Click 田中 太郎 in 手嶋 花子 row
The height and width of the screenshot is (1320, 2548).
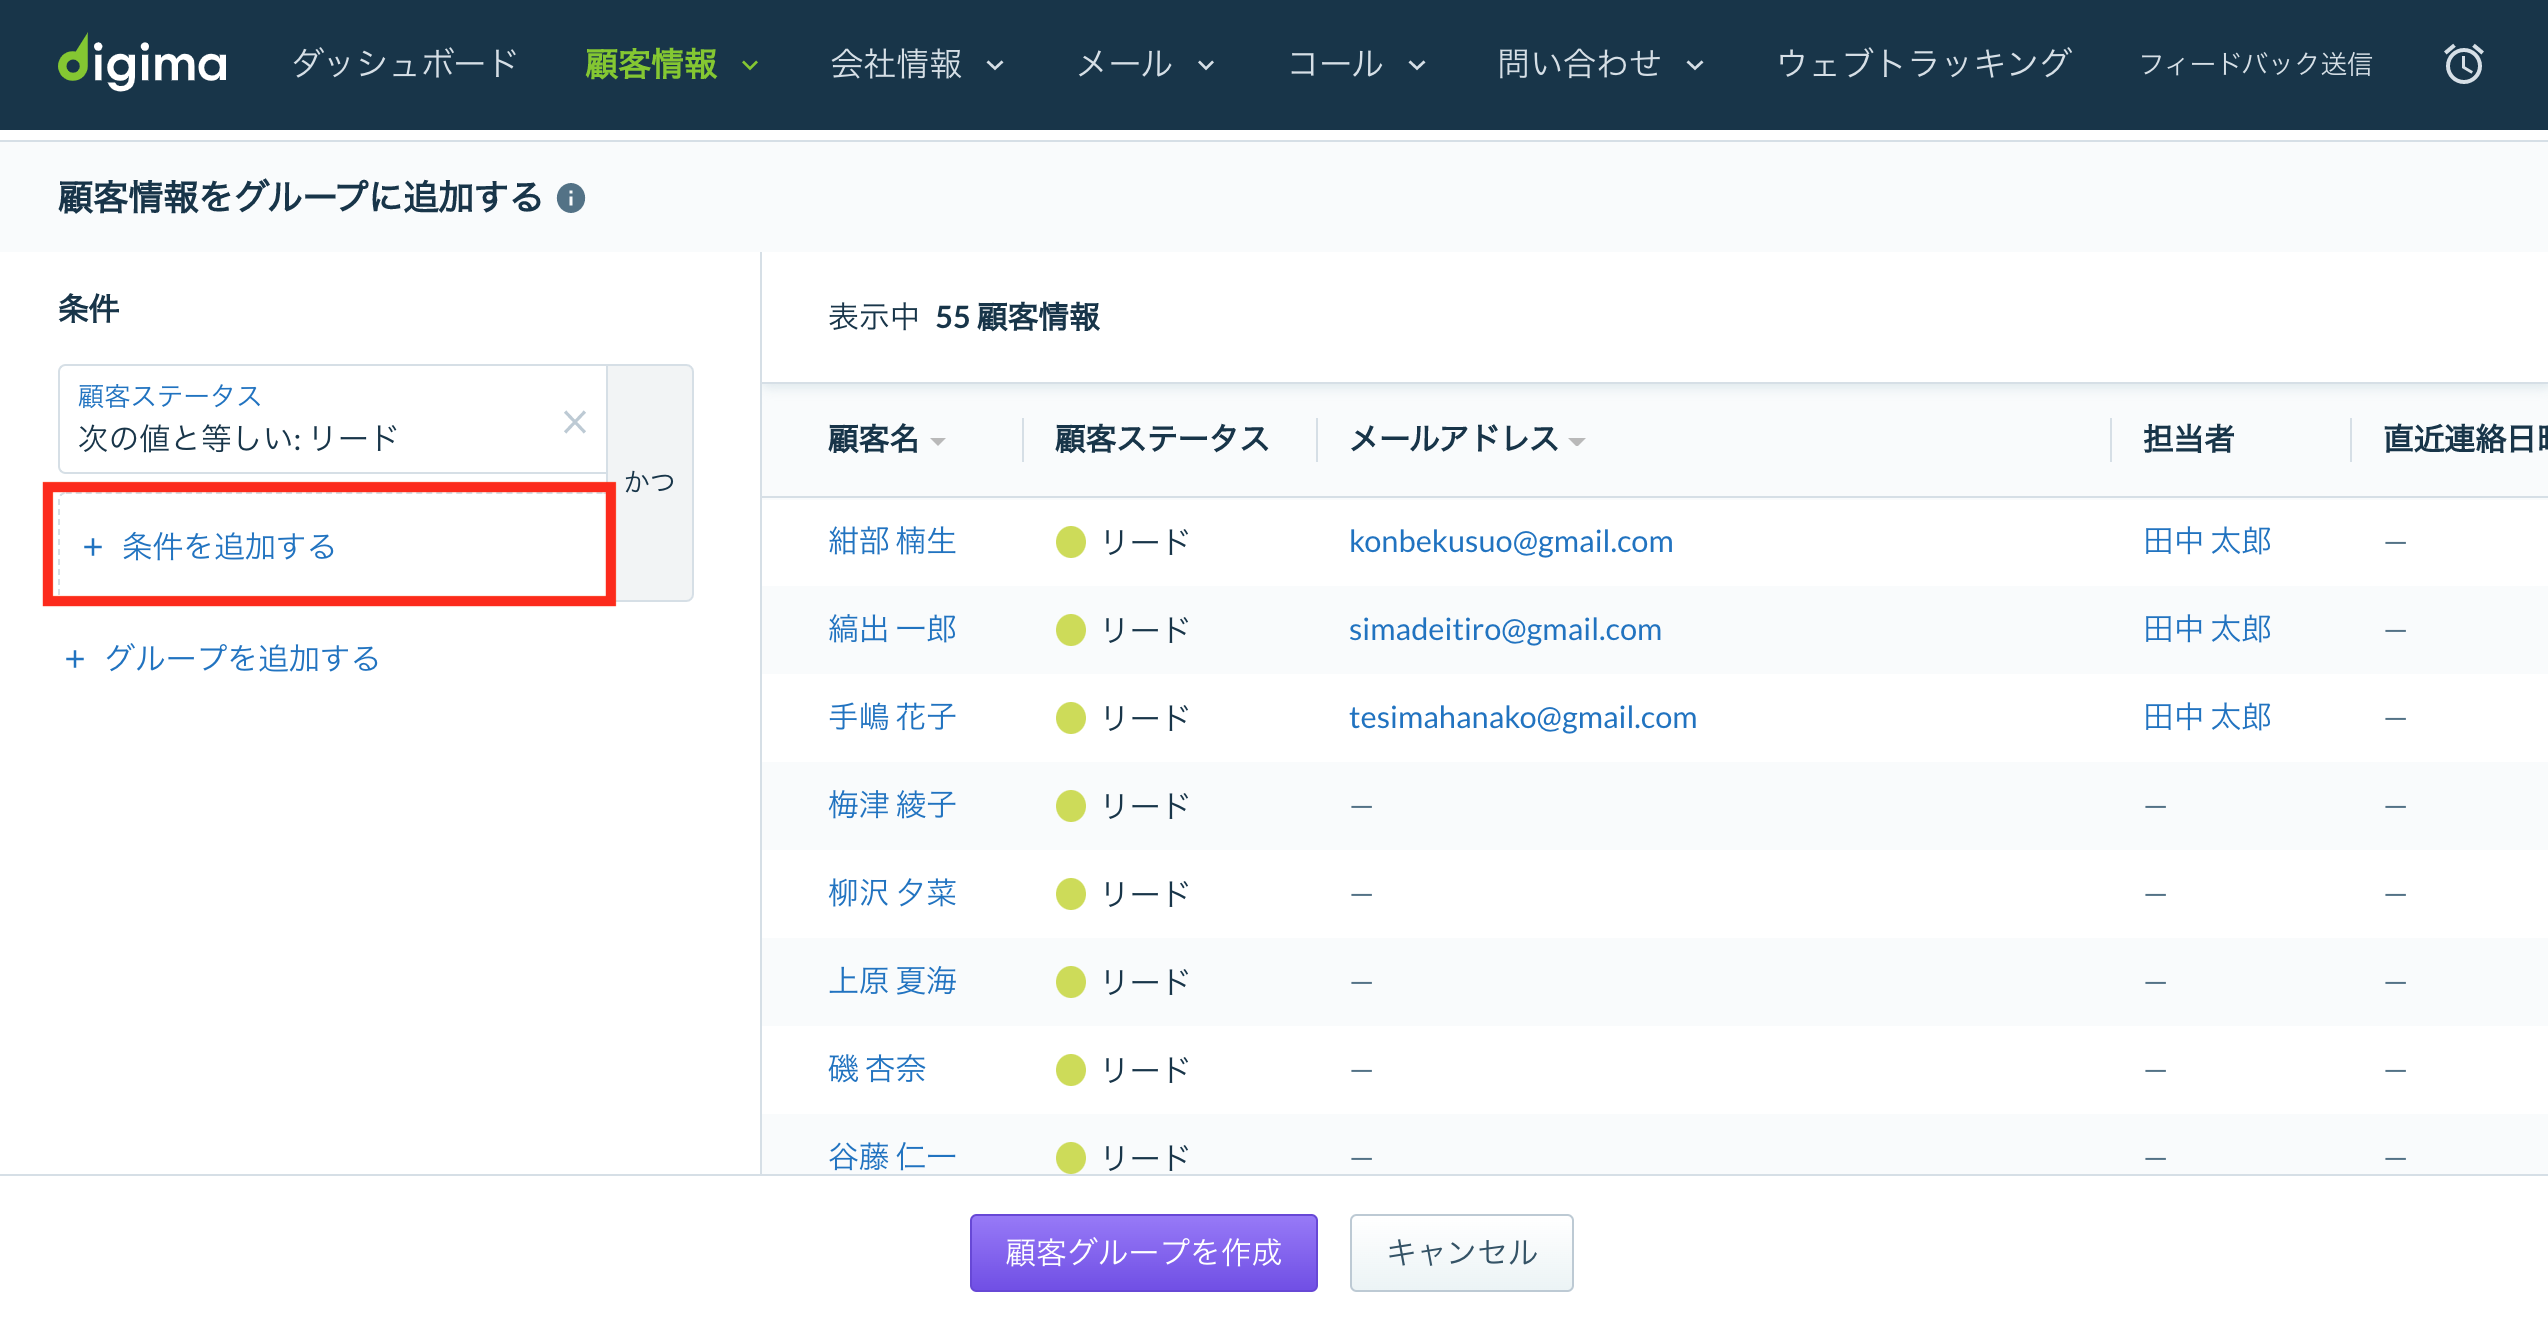tap(2207, 717)
